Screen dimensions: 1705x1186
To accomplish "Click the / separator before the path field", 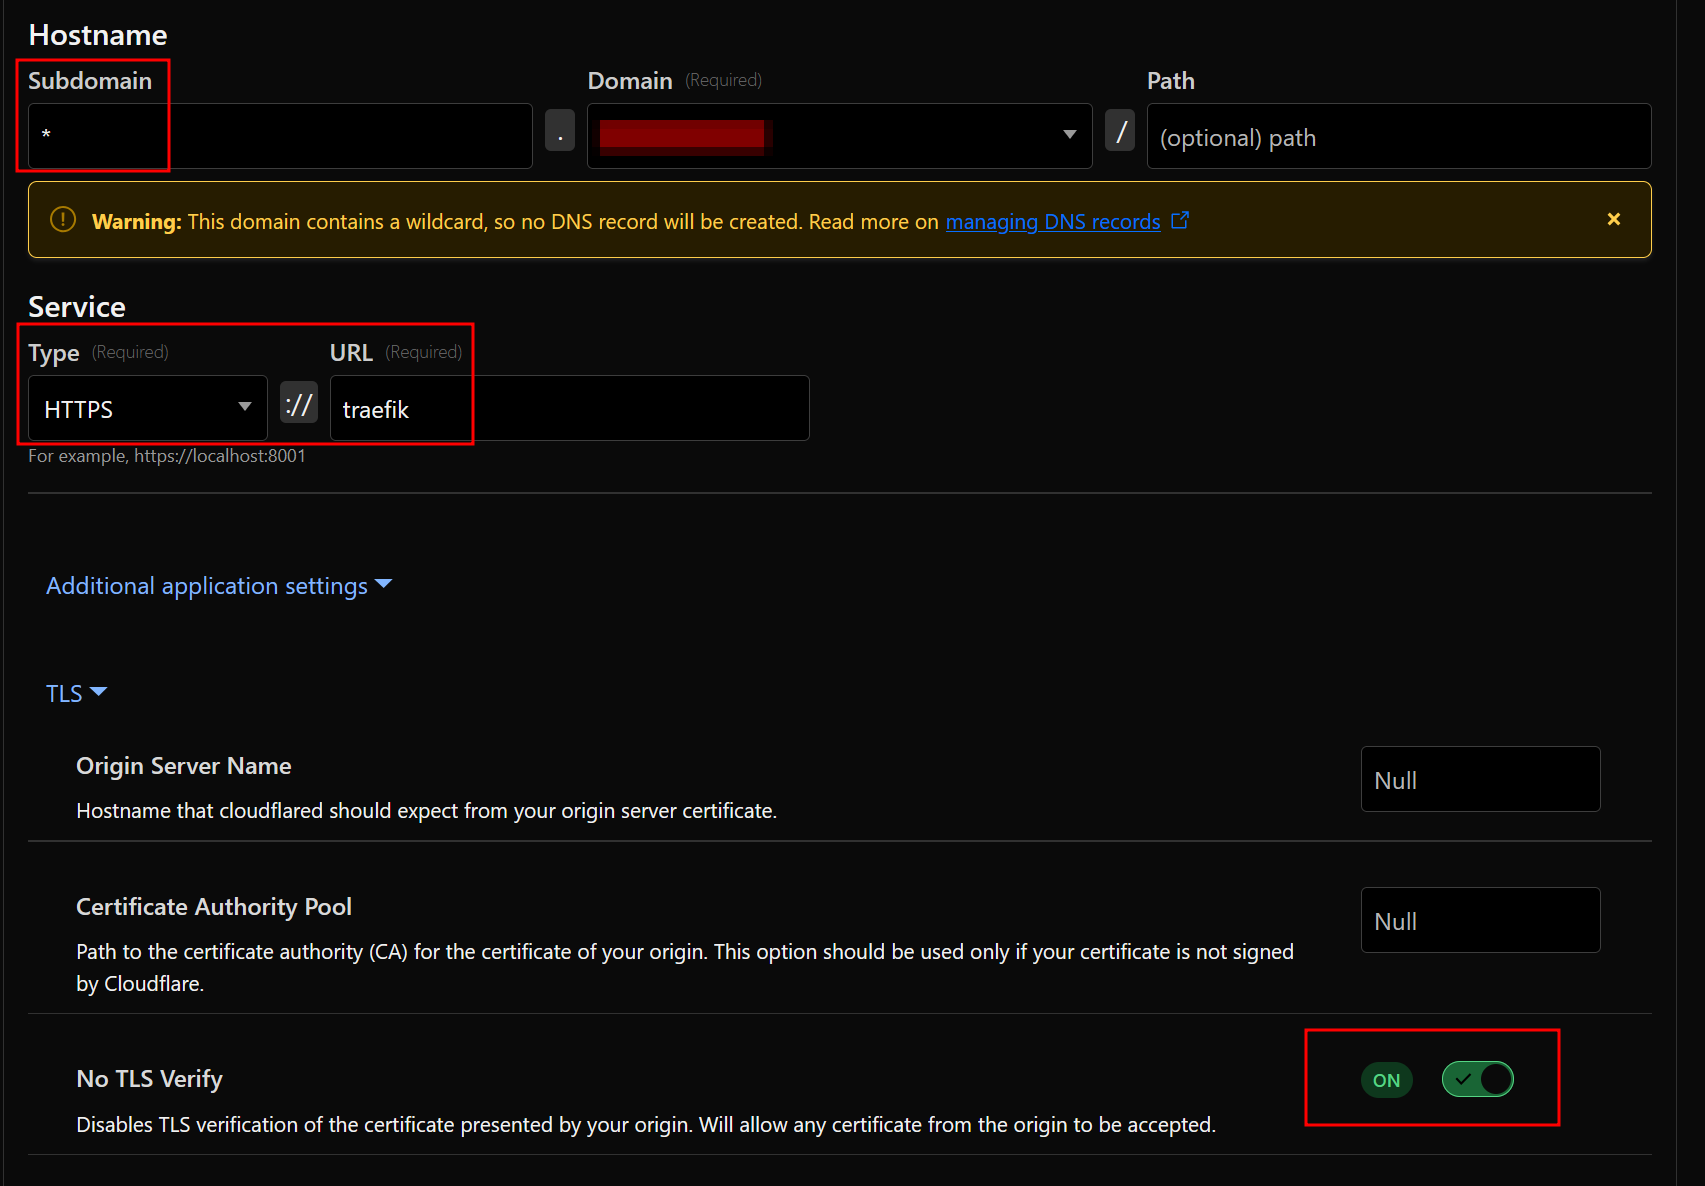I will click(x=1120, y=131).
